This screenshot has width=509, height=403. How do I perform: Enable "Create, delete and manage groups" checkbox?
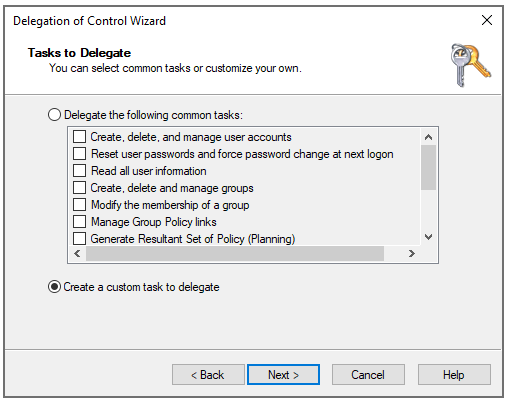click(79, 188)
